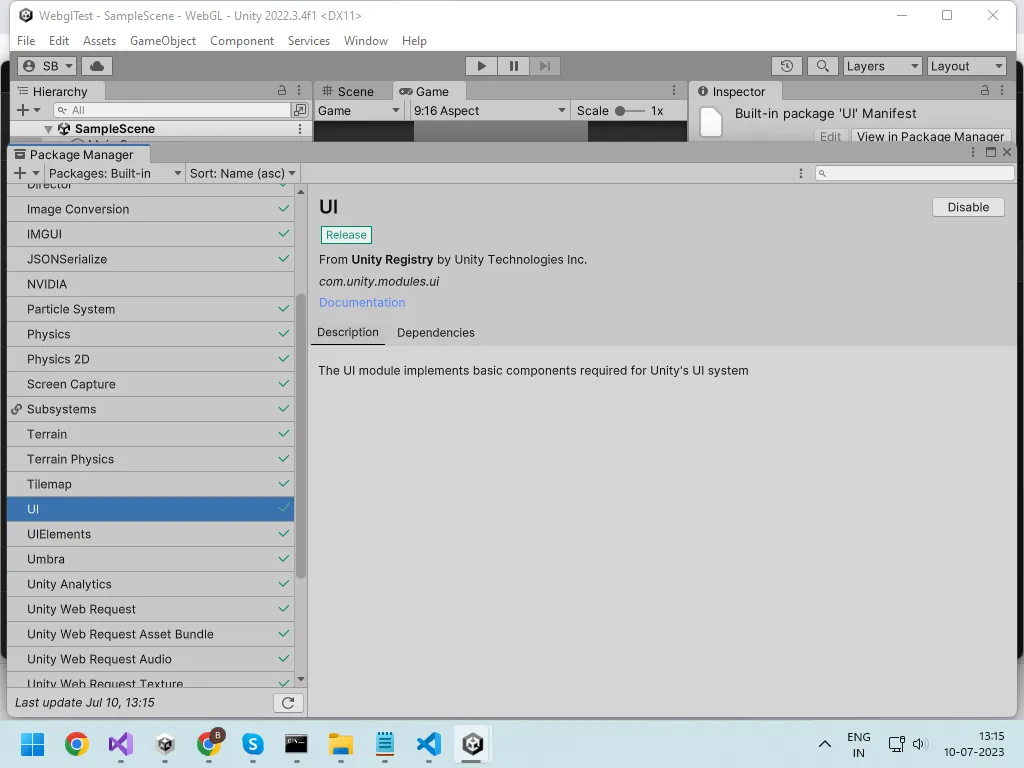Click the Disable button for UI package
This screenshot has height=768, width=1024.
(968, 207)
